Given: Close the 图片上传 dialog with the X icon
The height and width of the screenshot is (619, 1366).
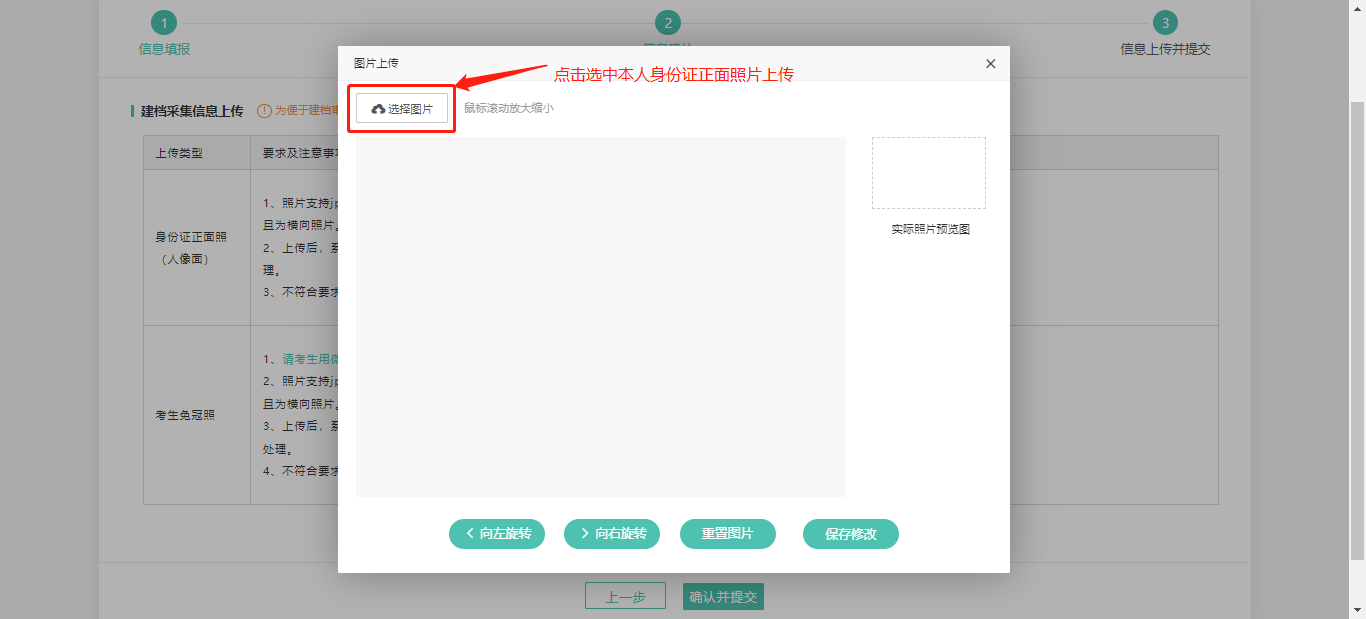Looking at the screenshot, I should pyautogui.click(x=990, y=63).
